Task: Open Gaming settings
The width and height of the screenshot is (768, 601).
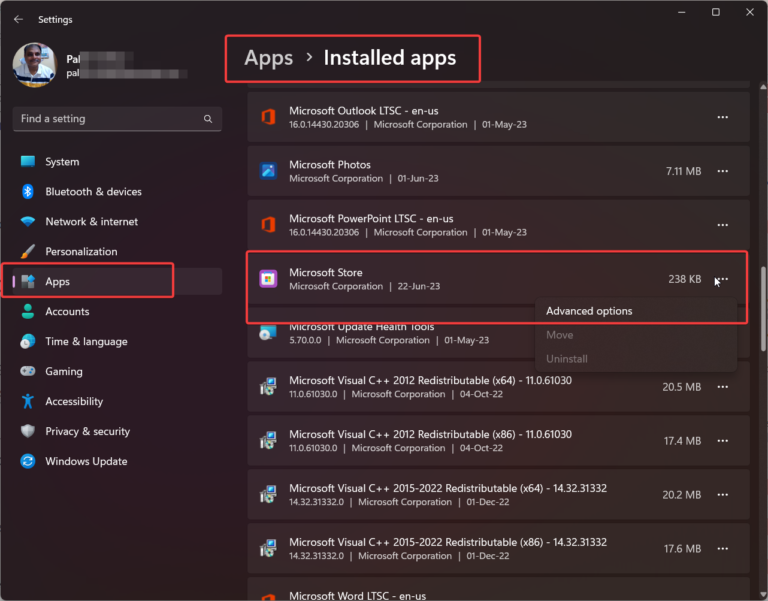Action: pos(117,371)
